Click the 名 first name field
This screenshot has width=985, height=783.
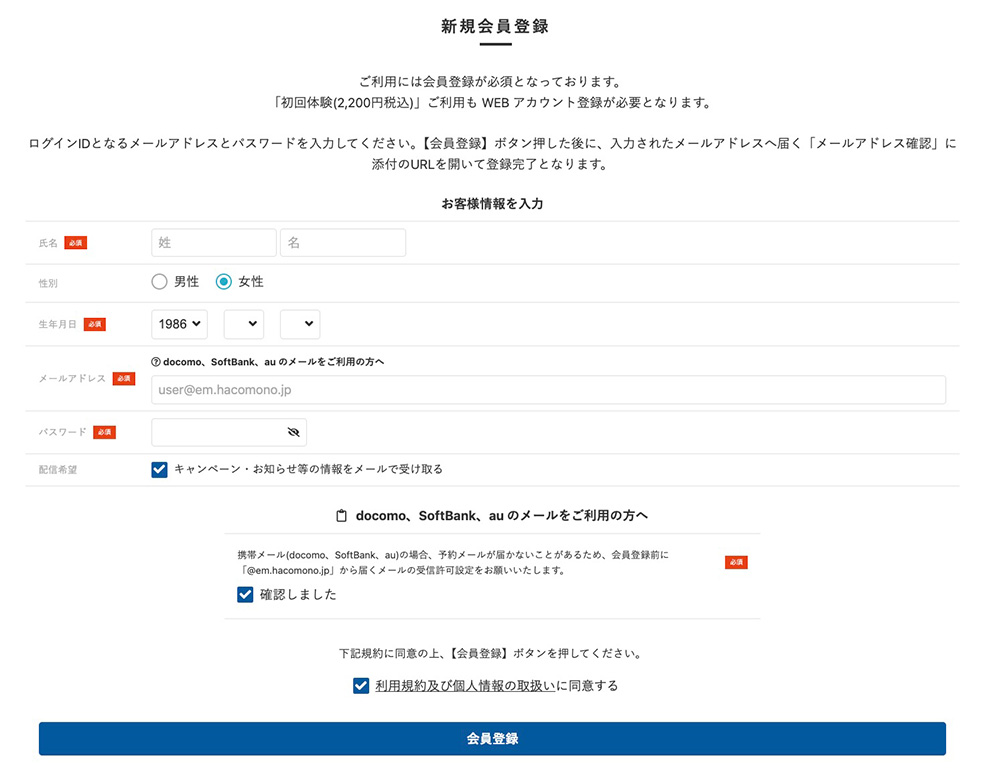(343, 243)
